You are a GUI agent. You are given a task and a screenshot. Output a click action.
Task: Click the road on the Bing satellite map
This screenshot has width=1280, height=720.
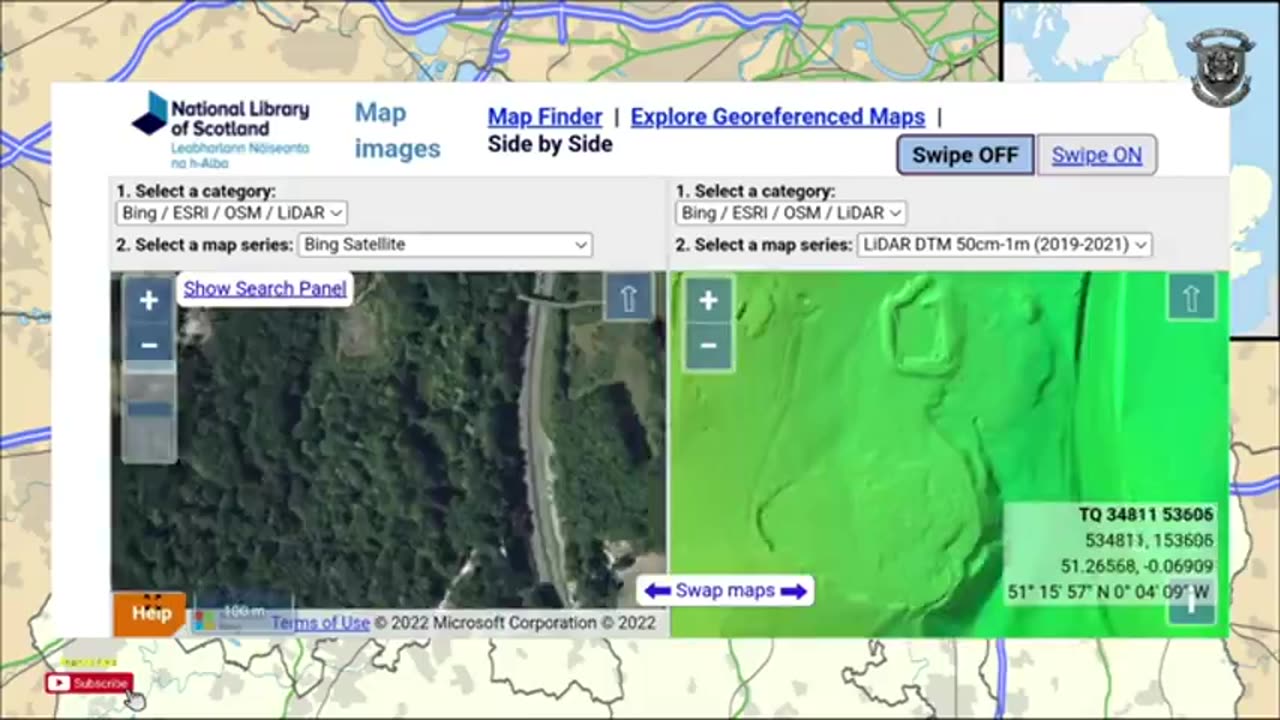point(541,440)
